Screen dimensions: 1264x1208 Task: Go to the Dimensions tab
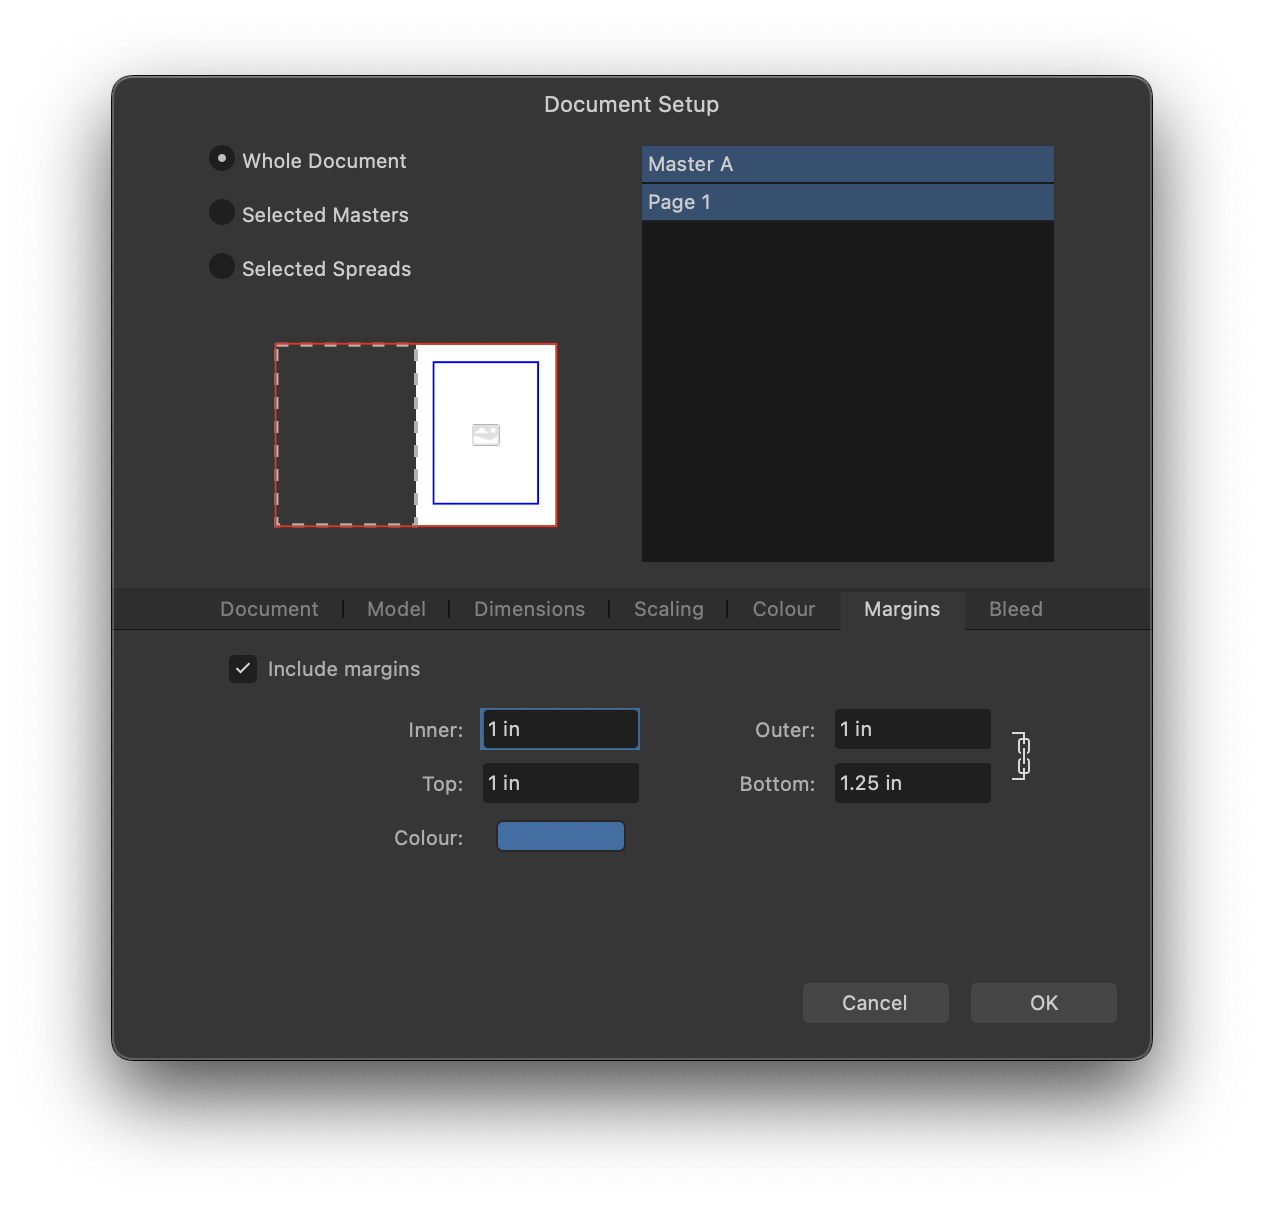point(529,609)
